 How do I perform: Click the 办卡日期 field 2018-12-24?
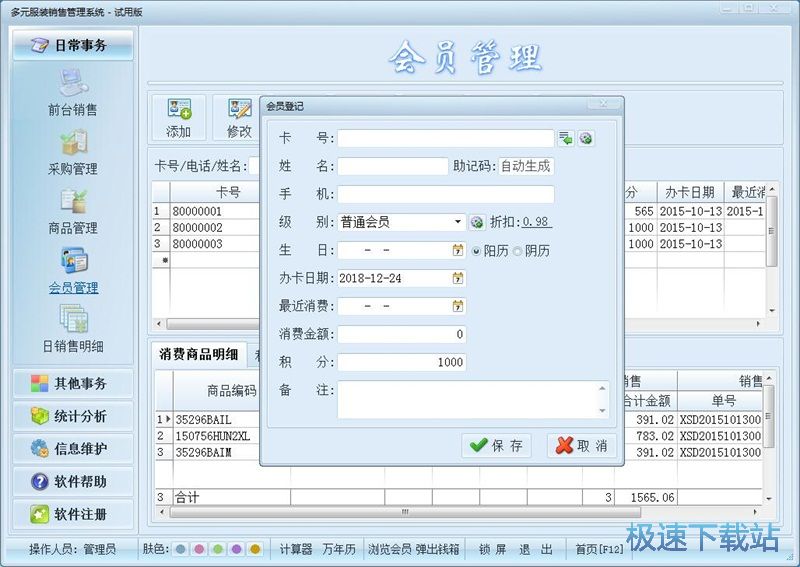(402, 278)
